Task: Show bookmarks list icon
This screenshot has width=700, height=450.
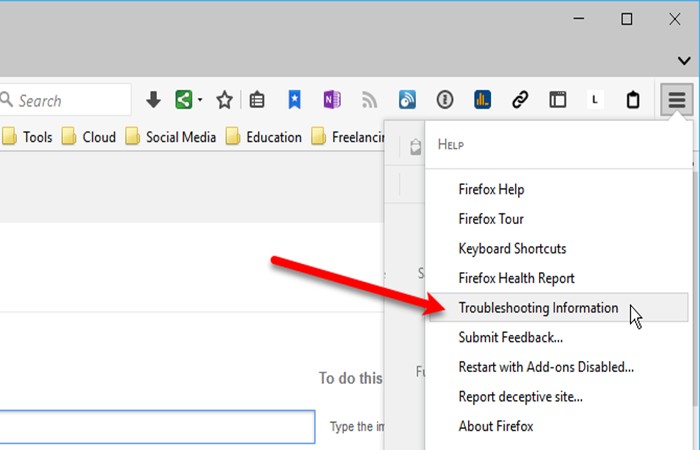Action: (x=257, y=100)
